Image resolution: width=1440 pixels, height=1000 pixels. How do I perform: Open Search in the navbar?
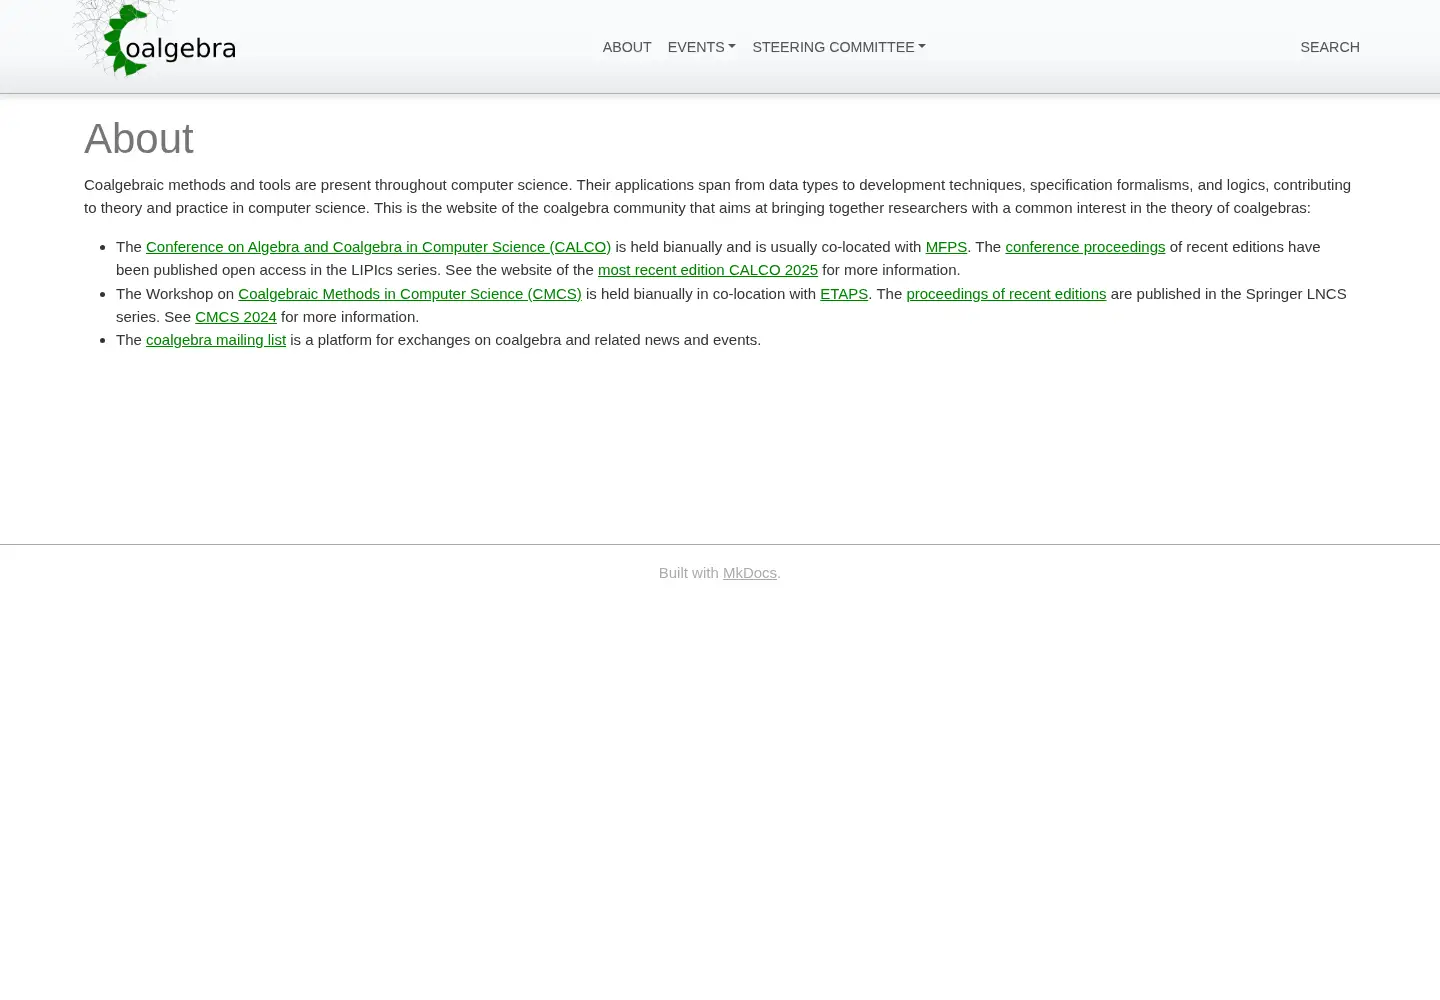click(1329, 47)
